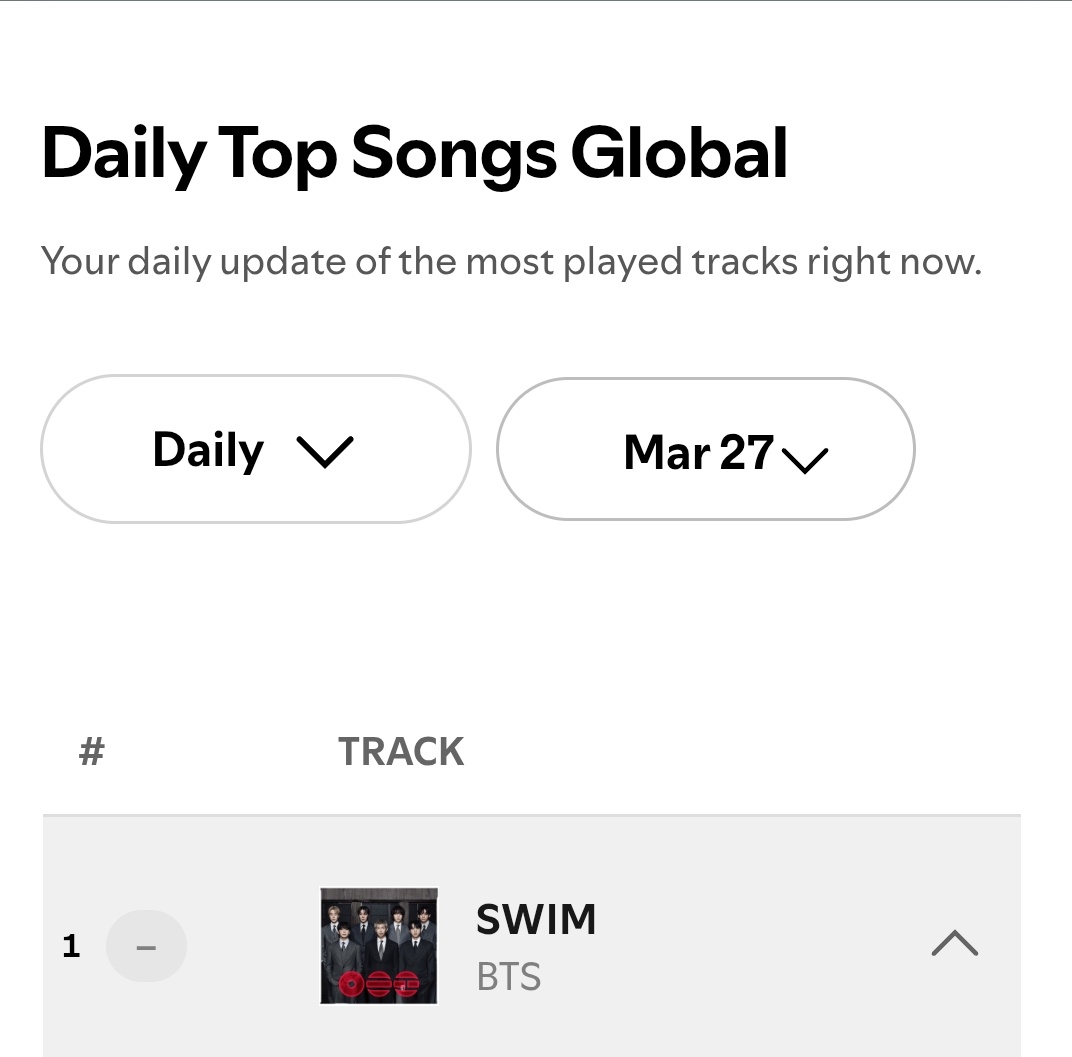Click the chevron arrow next to Mar 27
1072x1057 pixels.
(804, 459)
